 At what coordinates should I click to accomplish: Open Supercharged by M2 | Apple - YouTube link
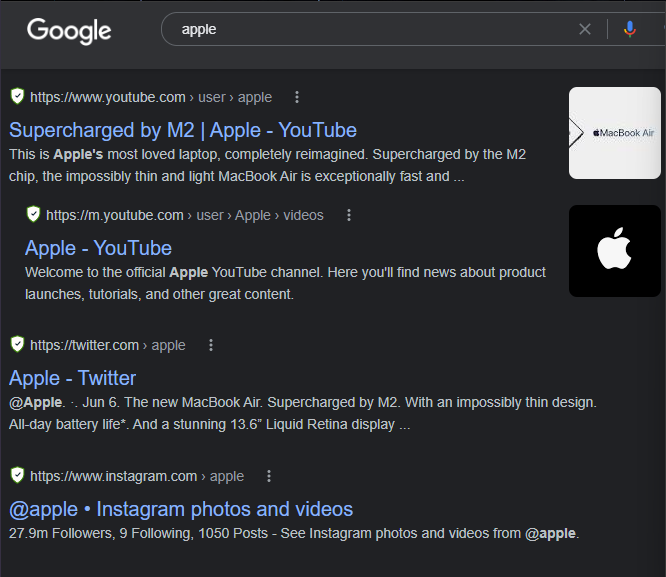183,130
